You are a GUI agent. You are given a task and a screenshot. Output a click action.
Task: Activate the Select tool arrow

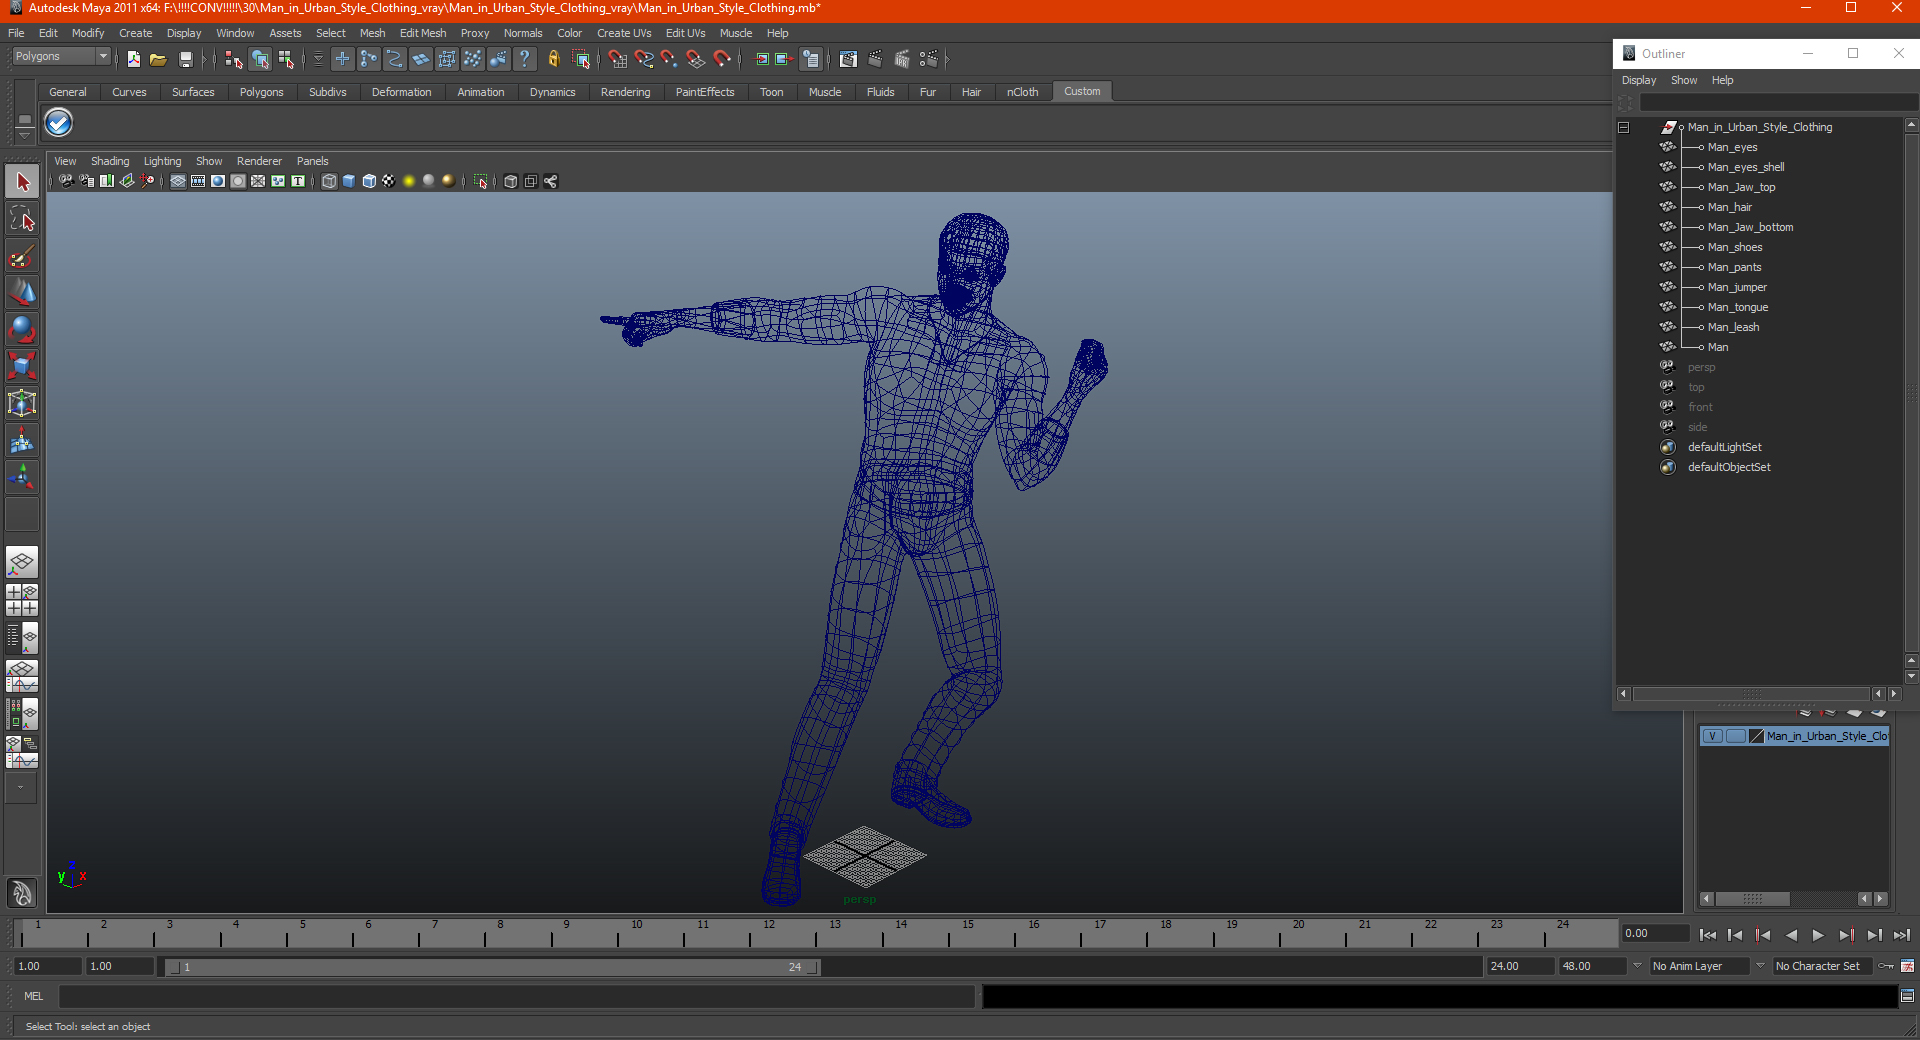click(x=22, y=182)
